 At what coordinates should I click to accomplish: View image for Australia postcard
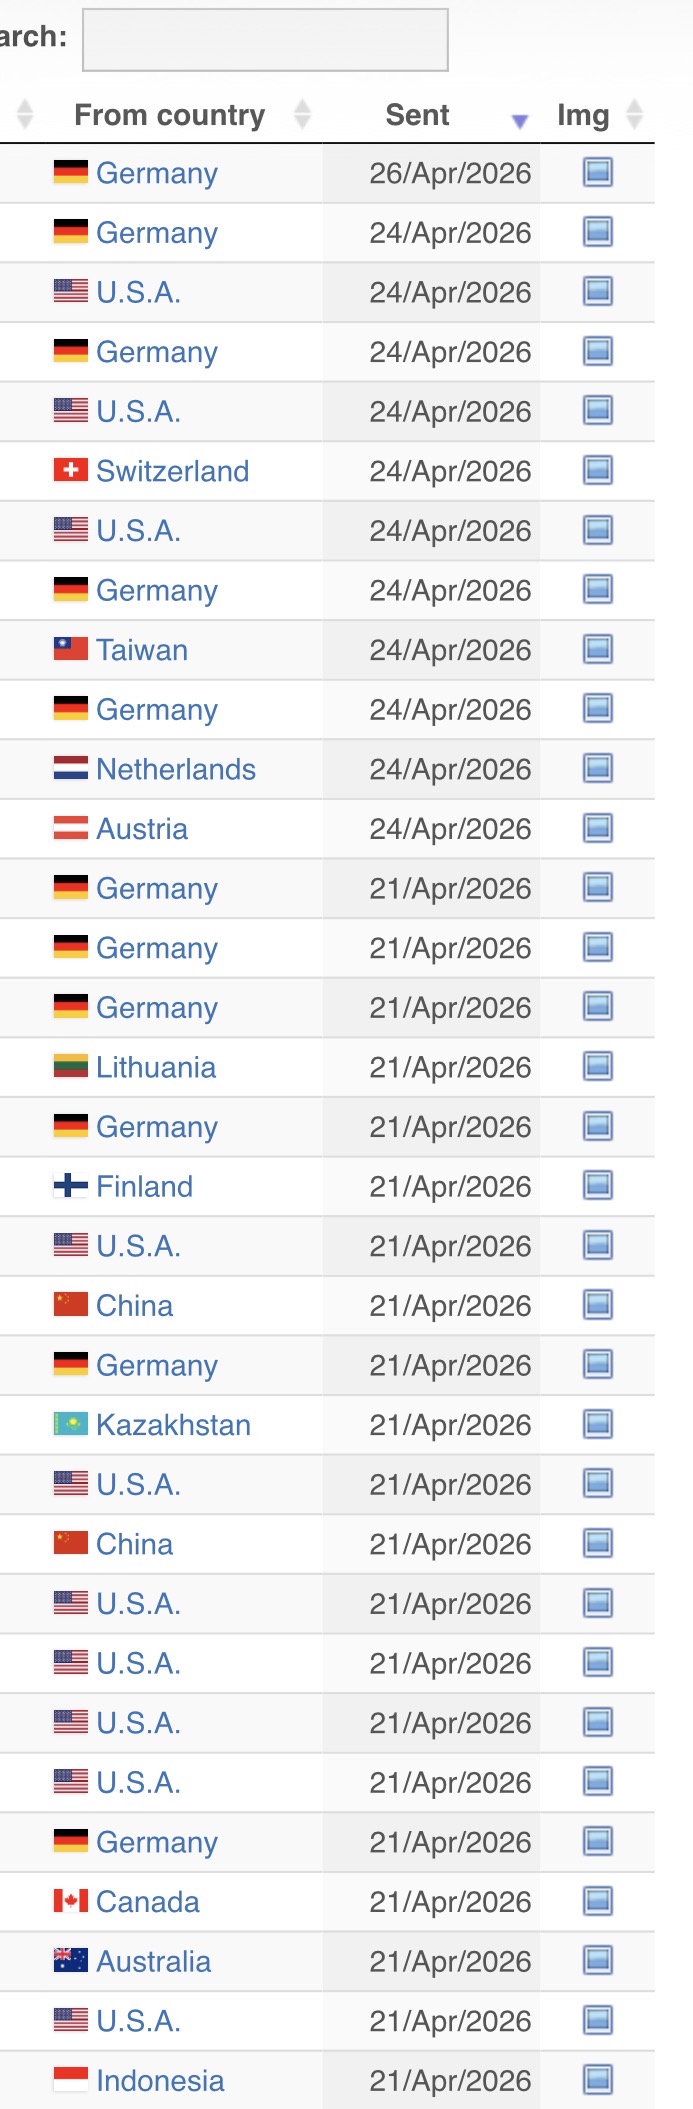click(598, 1960)
